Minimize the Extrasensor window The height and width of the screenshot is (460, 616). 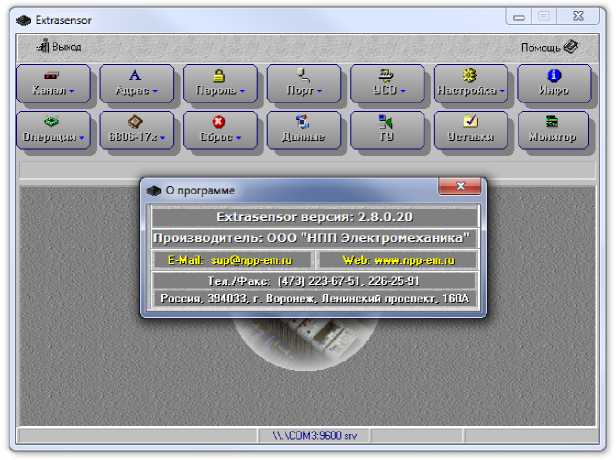[x=519, y=17]
